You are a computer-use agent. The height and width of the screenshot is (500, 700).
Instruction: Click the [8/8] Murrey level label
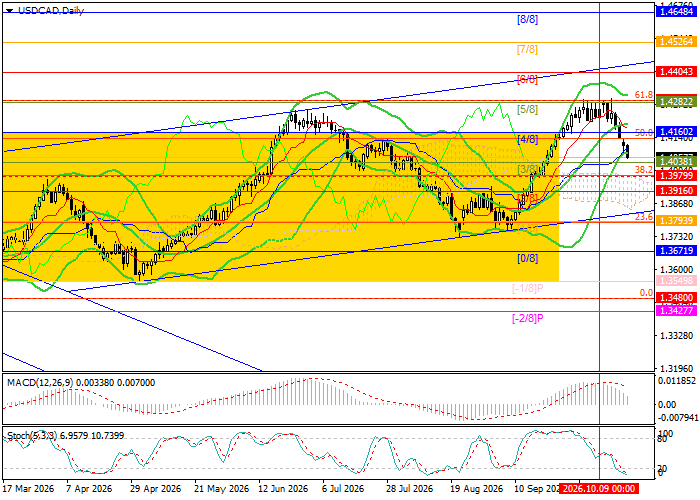[x=527, y=20]
